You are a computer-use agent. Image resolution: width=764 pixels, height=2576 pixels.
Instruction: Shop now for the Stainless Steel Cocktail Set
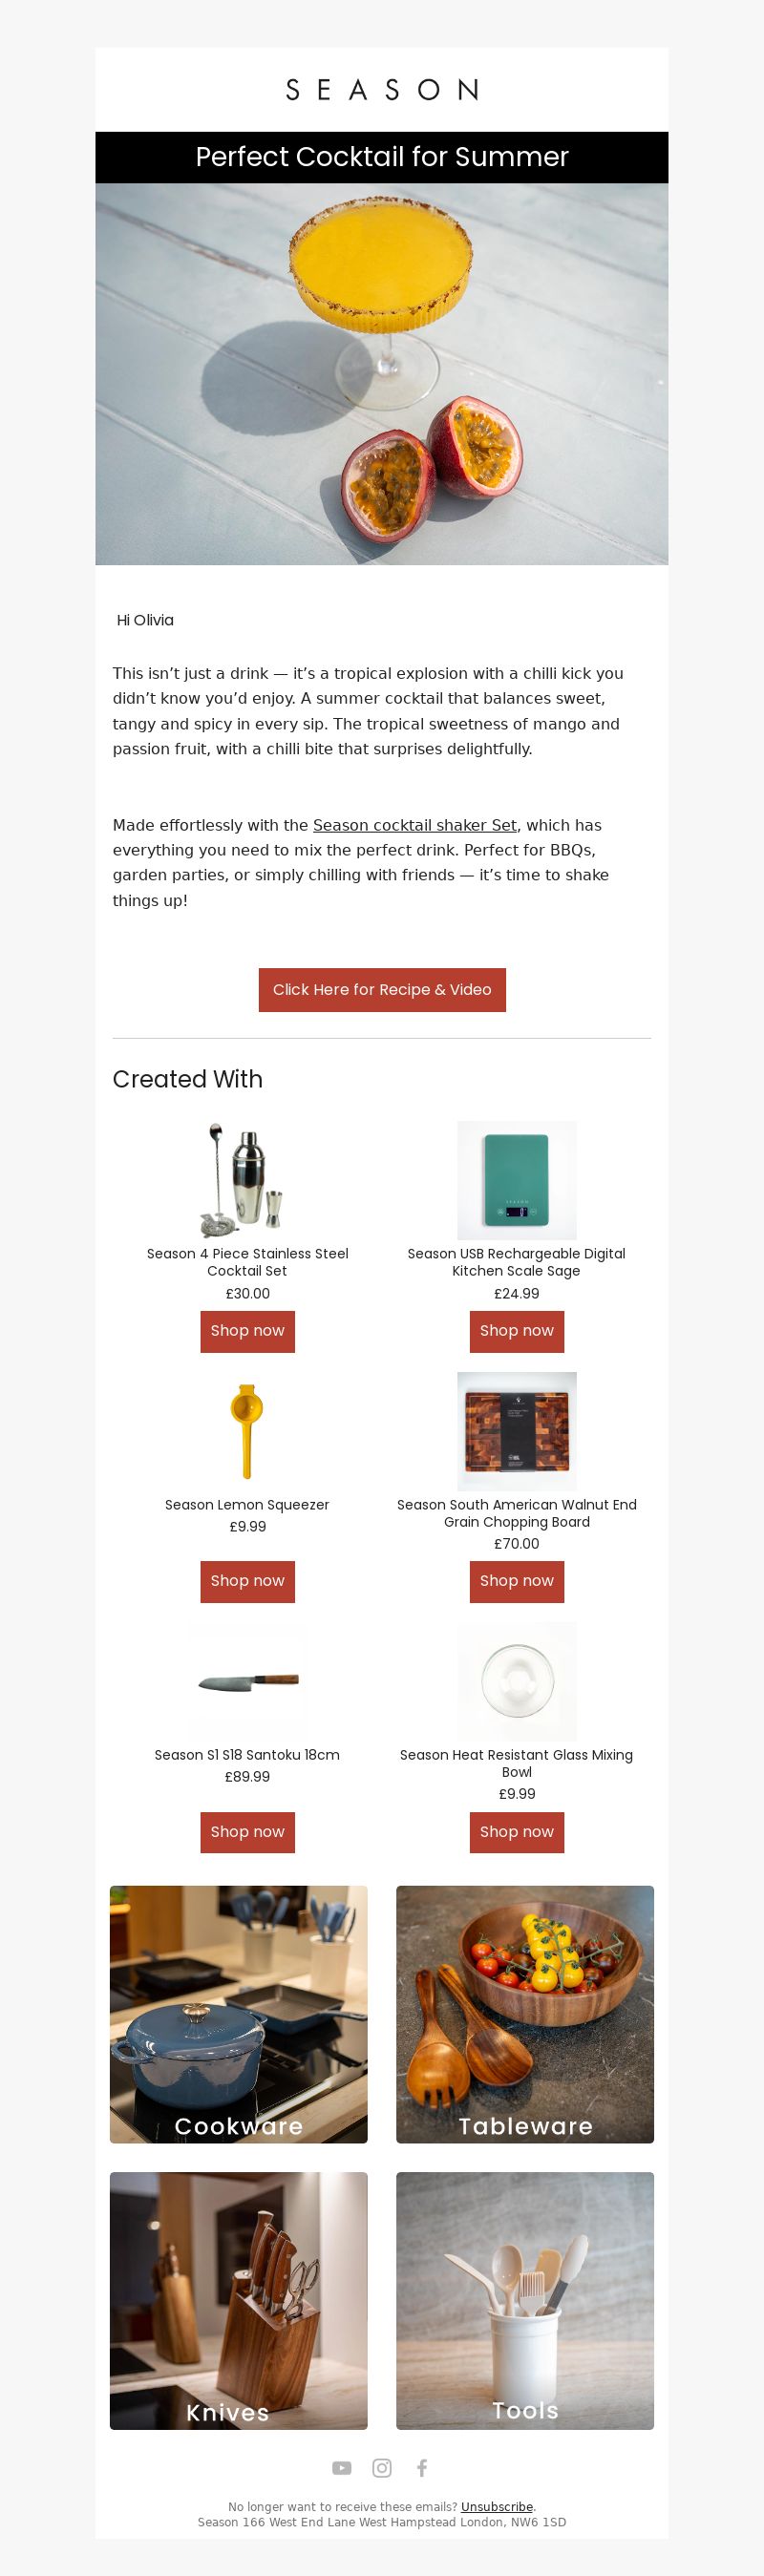247,1331
